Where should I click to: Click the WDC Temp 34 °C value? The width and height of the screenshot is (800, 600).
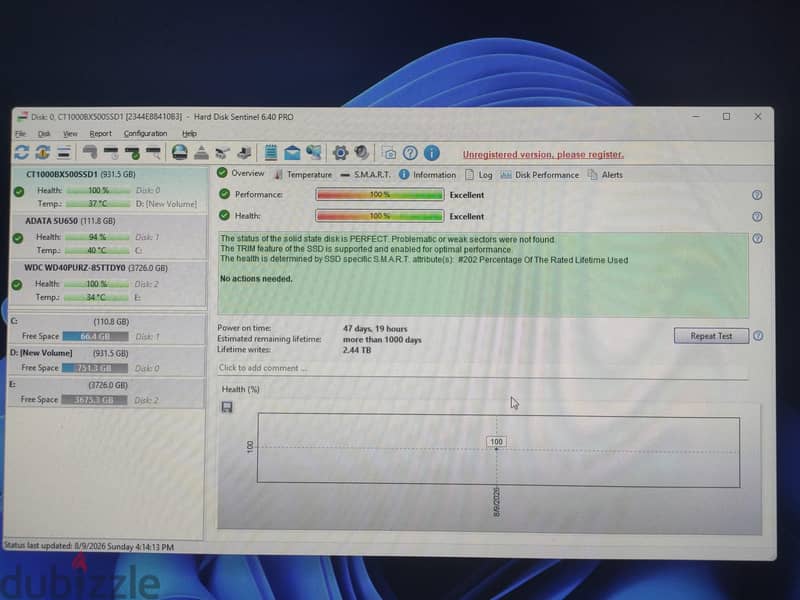coord(96,297)
